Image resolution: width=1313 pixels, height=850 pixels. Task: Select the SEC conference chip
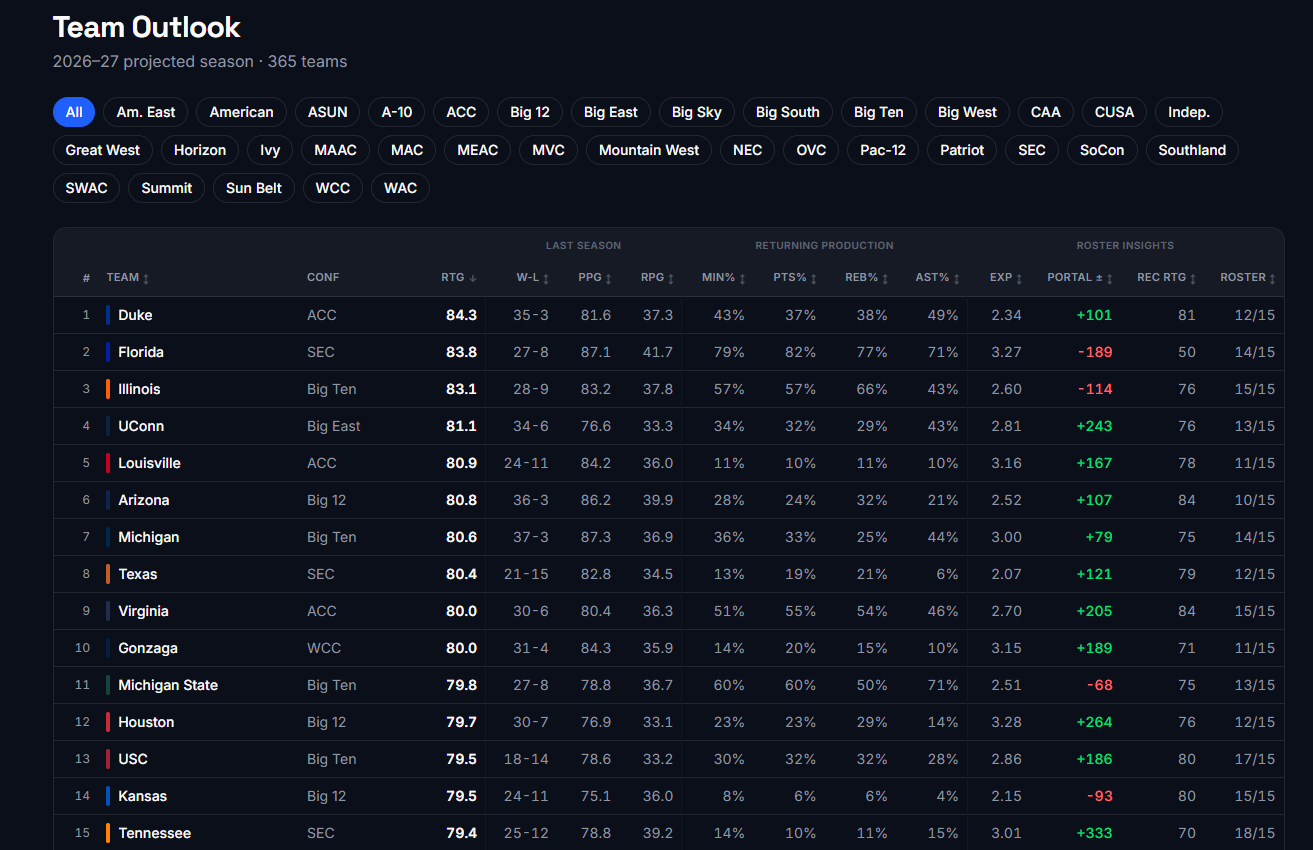[x=1032, y=150]
